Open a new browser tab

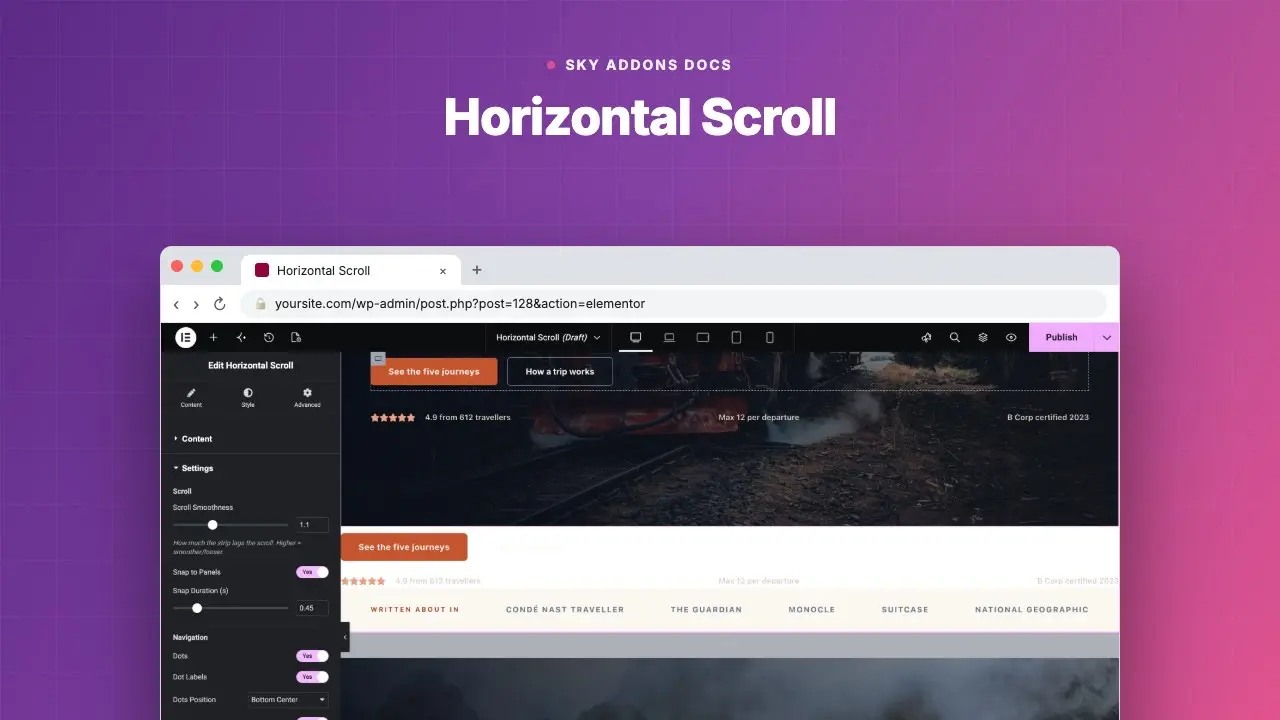point(477,270)
